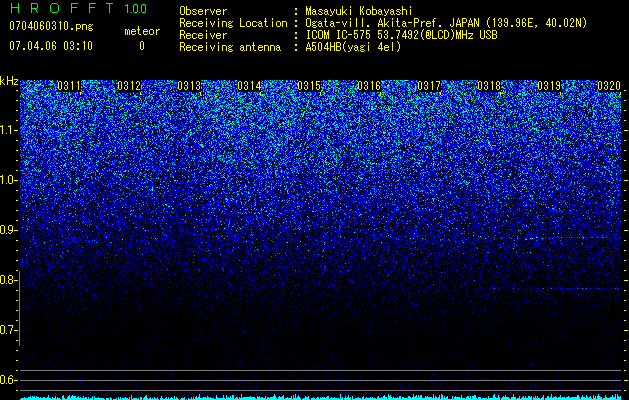Viewport: 629px width, 400px height.
Task: Select the filename 0704060310.png
Action: [51, 26]
